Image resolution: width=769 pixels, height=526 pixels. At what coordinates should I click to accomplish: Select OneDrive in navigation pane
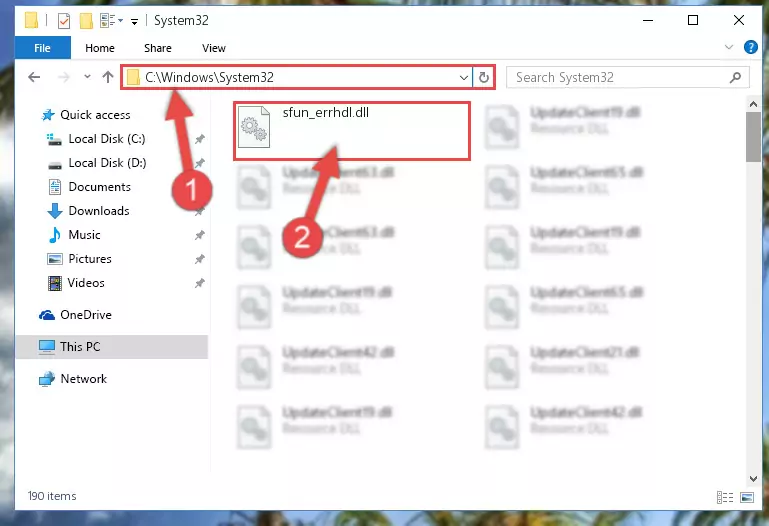click(85, 315)
